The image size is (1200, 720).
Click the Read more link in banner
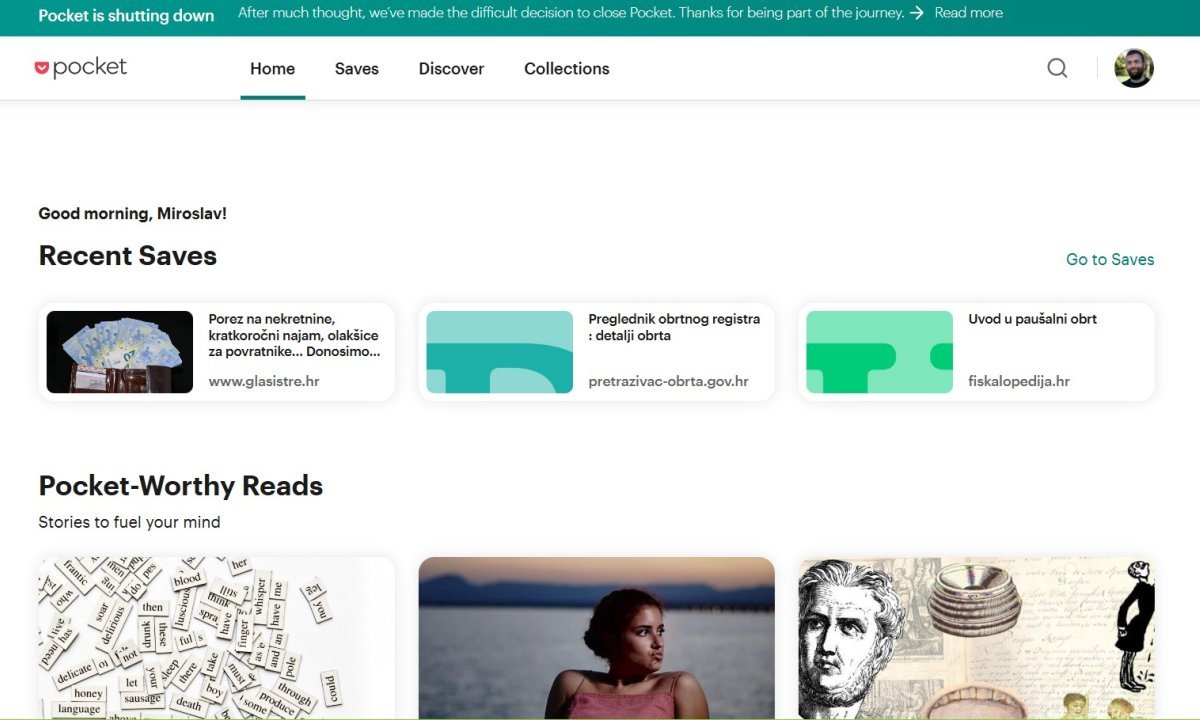tap(968, 13)
